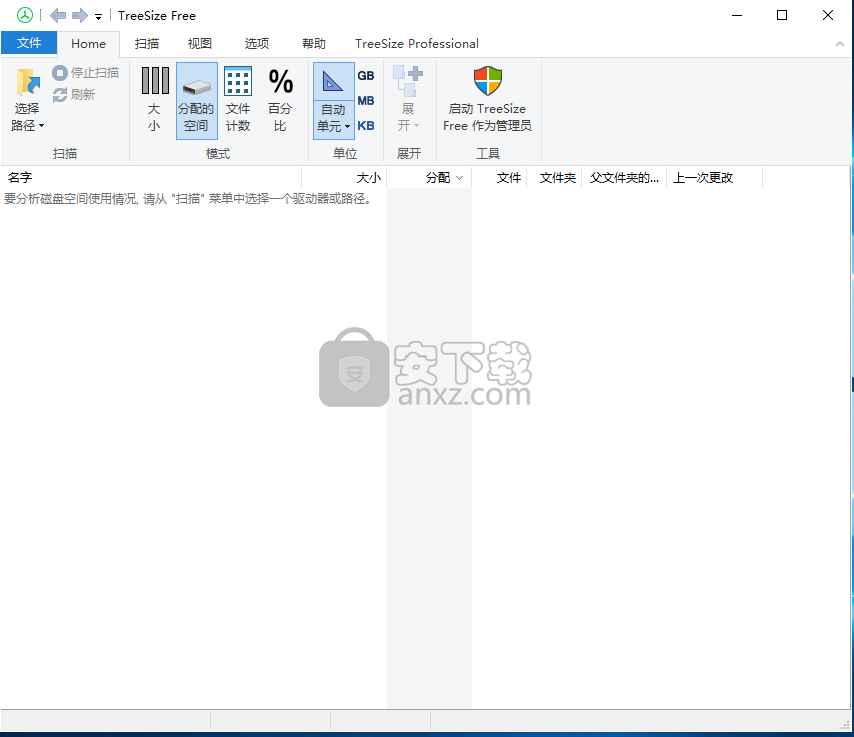Open the 选项 ribbon tab

[x=257, y=44]
